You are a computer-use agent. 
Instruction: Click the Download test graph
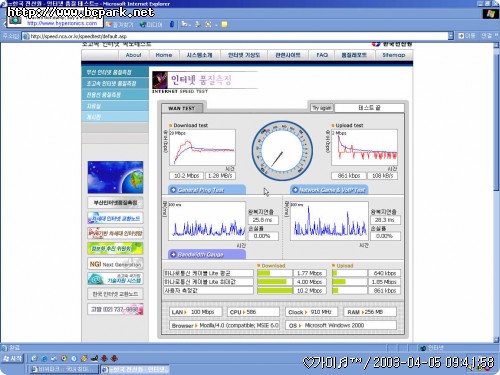(x=202, y=148)
